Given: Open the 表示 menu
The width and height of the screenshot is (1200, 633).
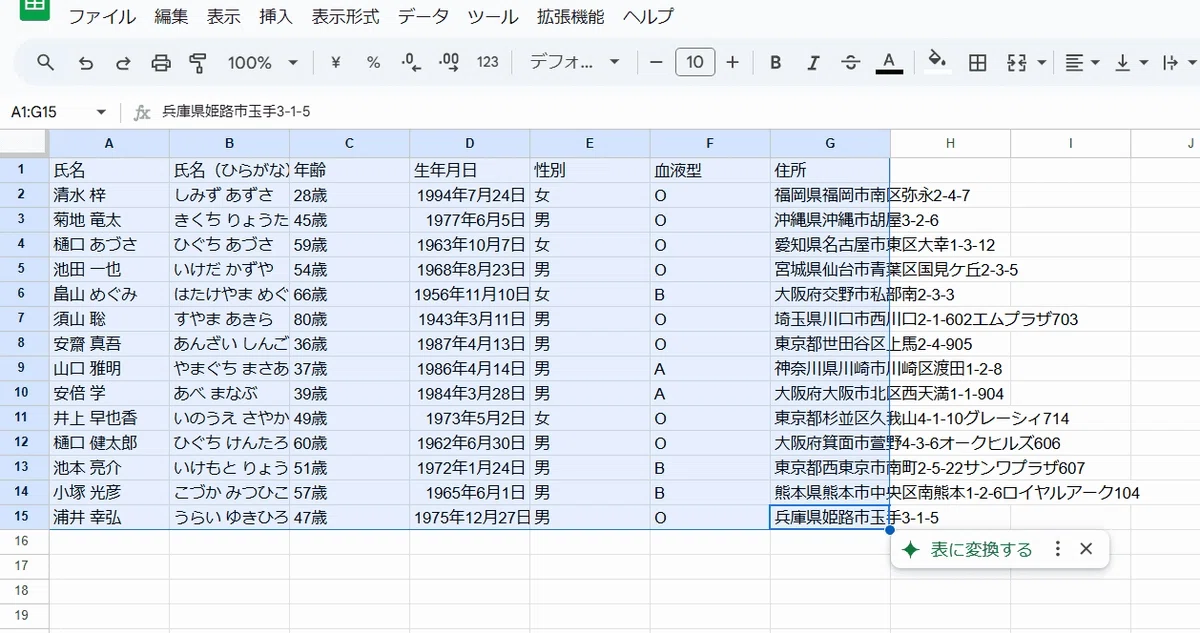Looking at the screenshot, I should click(x=223, y=17).
